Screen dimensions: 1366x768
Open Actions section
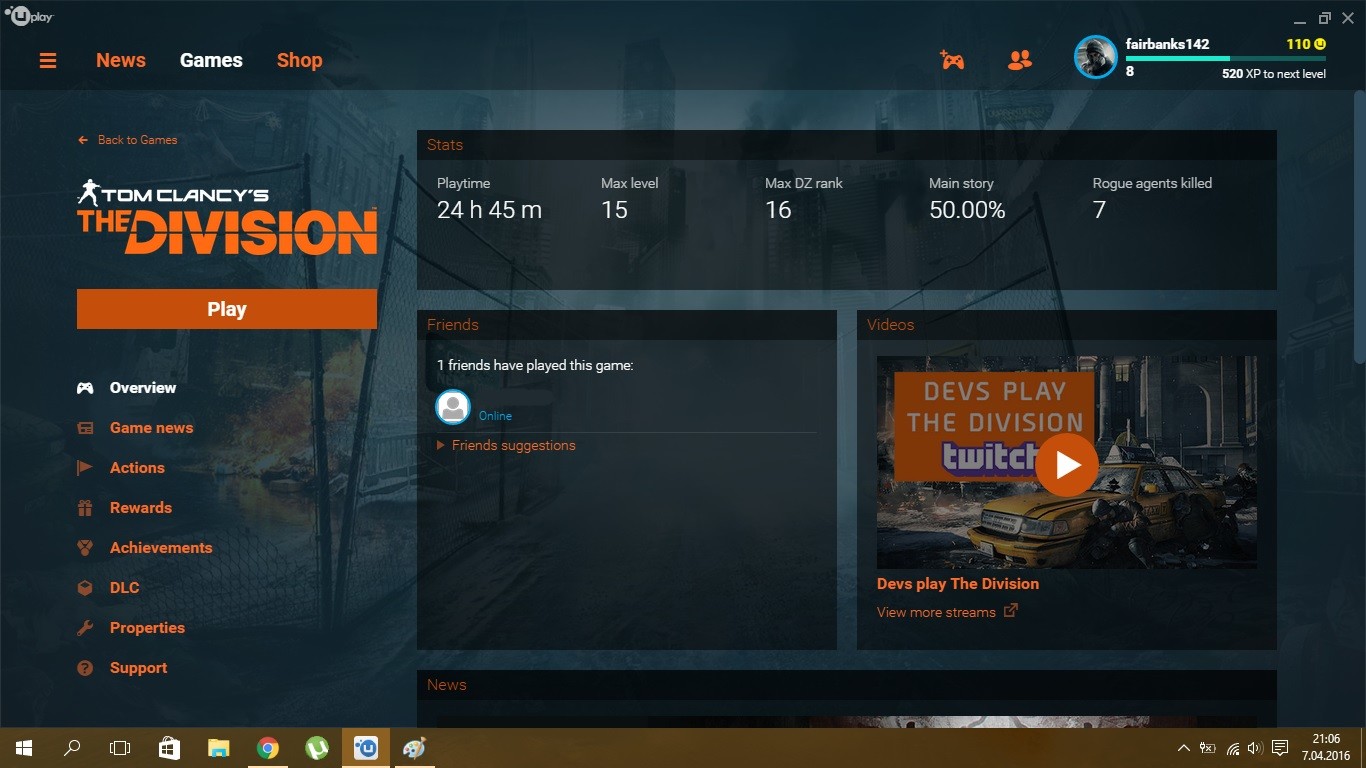coord(137,468)
